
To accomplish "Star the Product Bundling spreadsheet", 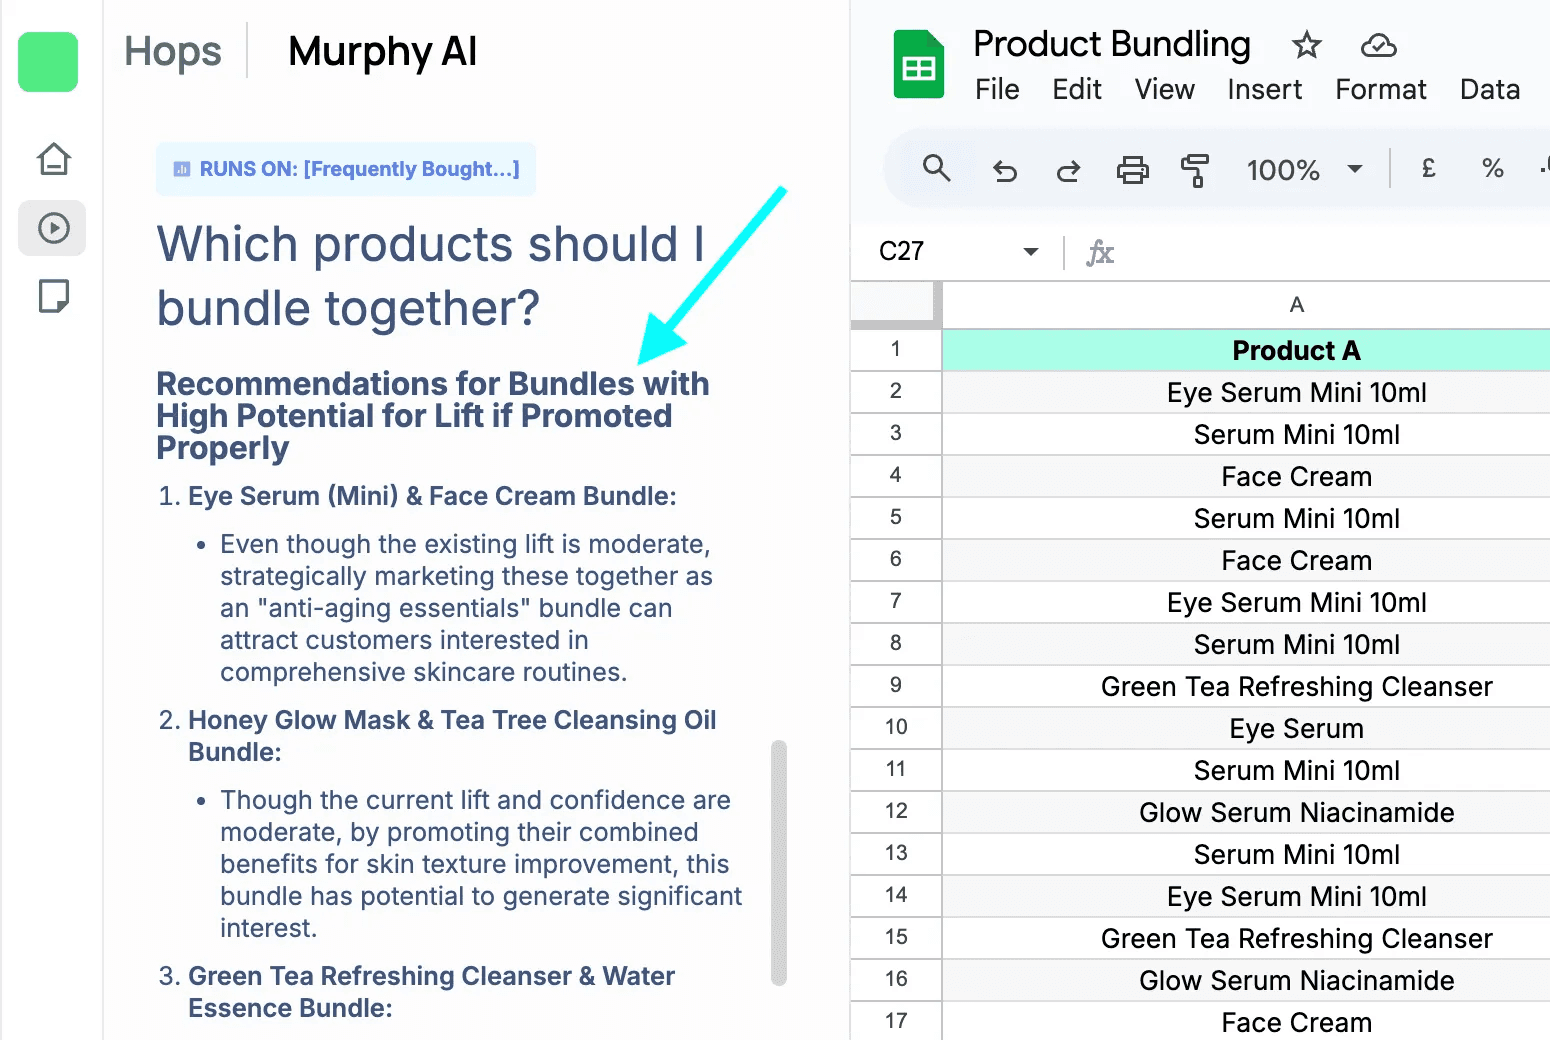I will (x=1306, y=45).
